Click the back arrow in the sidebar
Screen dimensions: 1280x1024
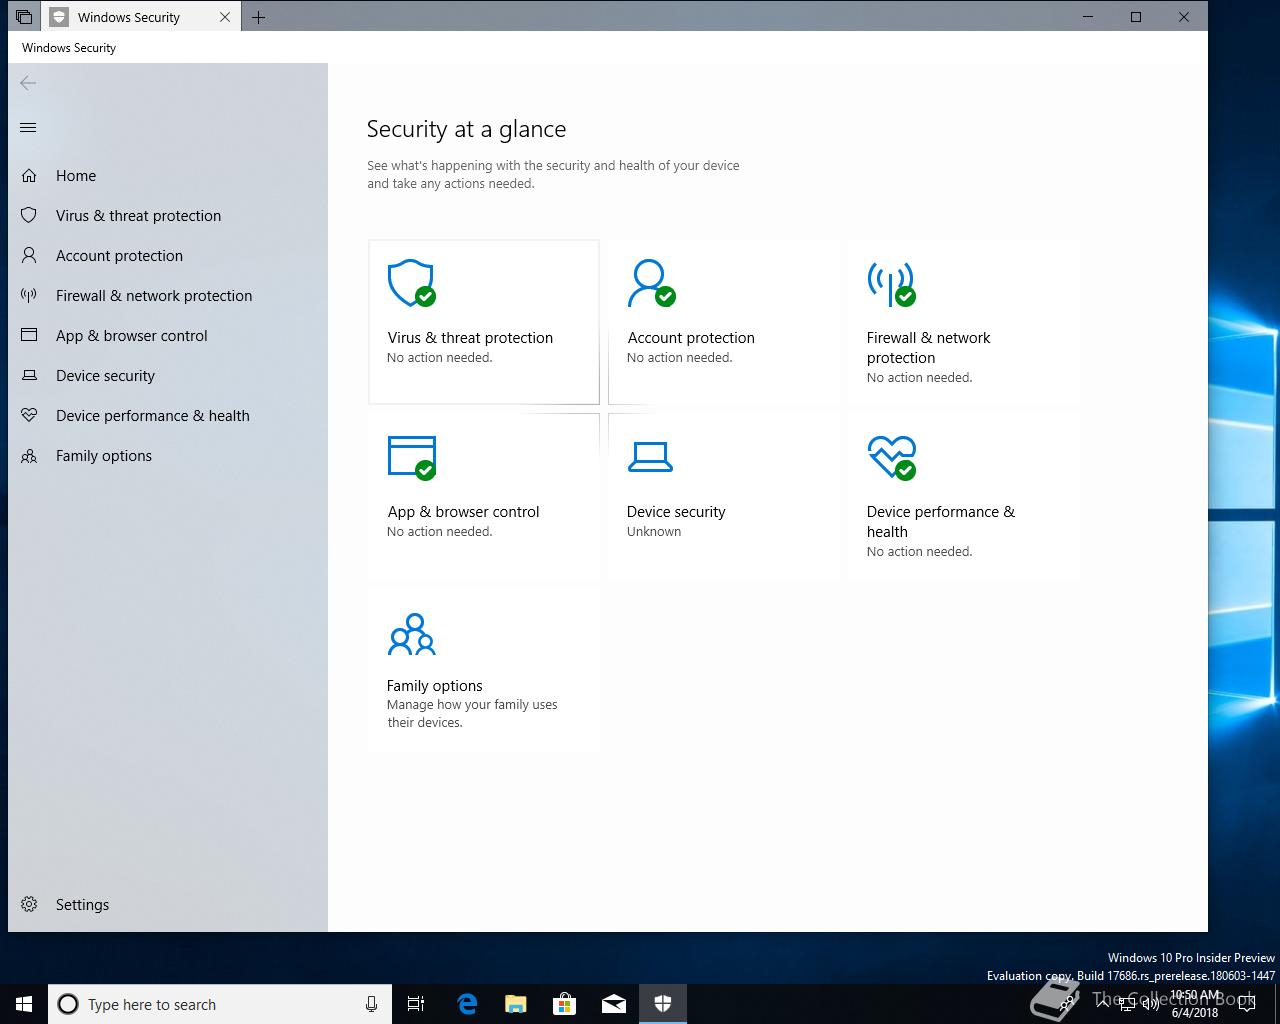click(28, 83)
